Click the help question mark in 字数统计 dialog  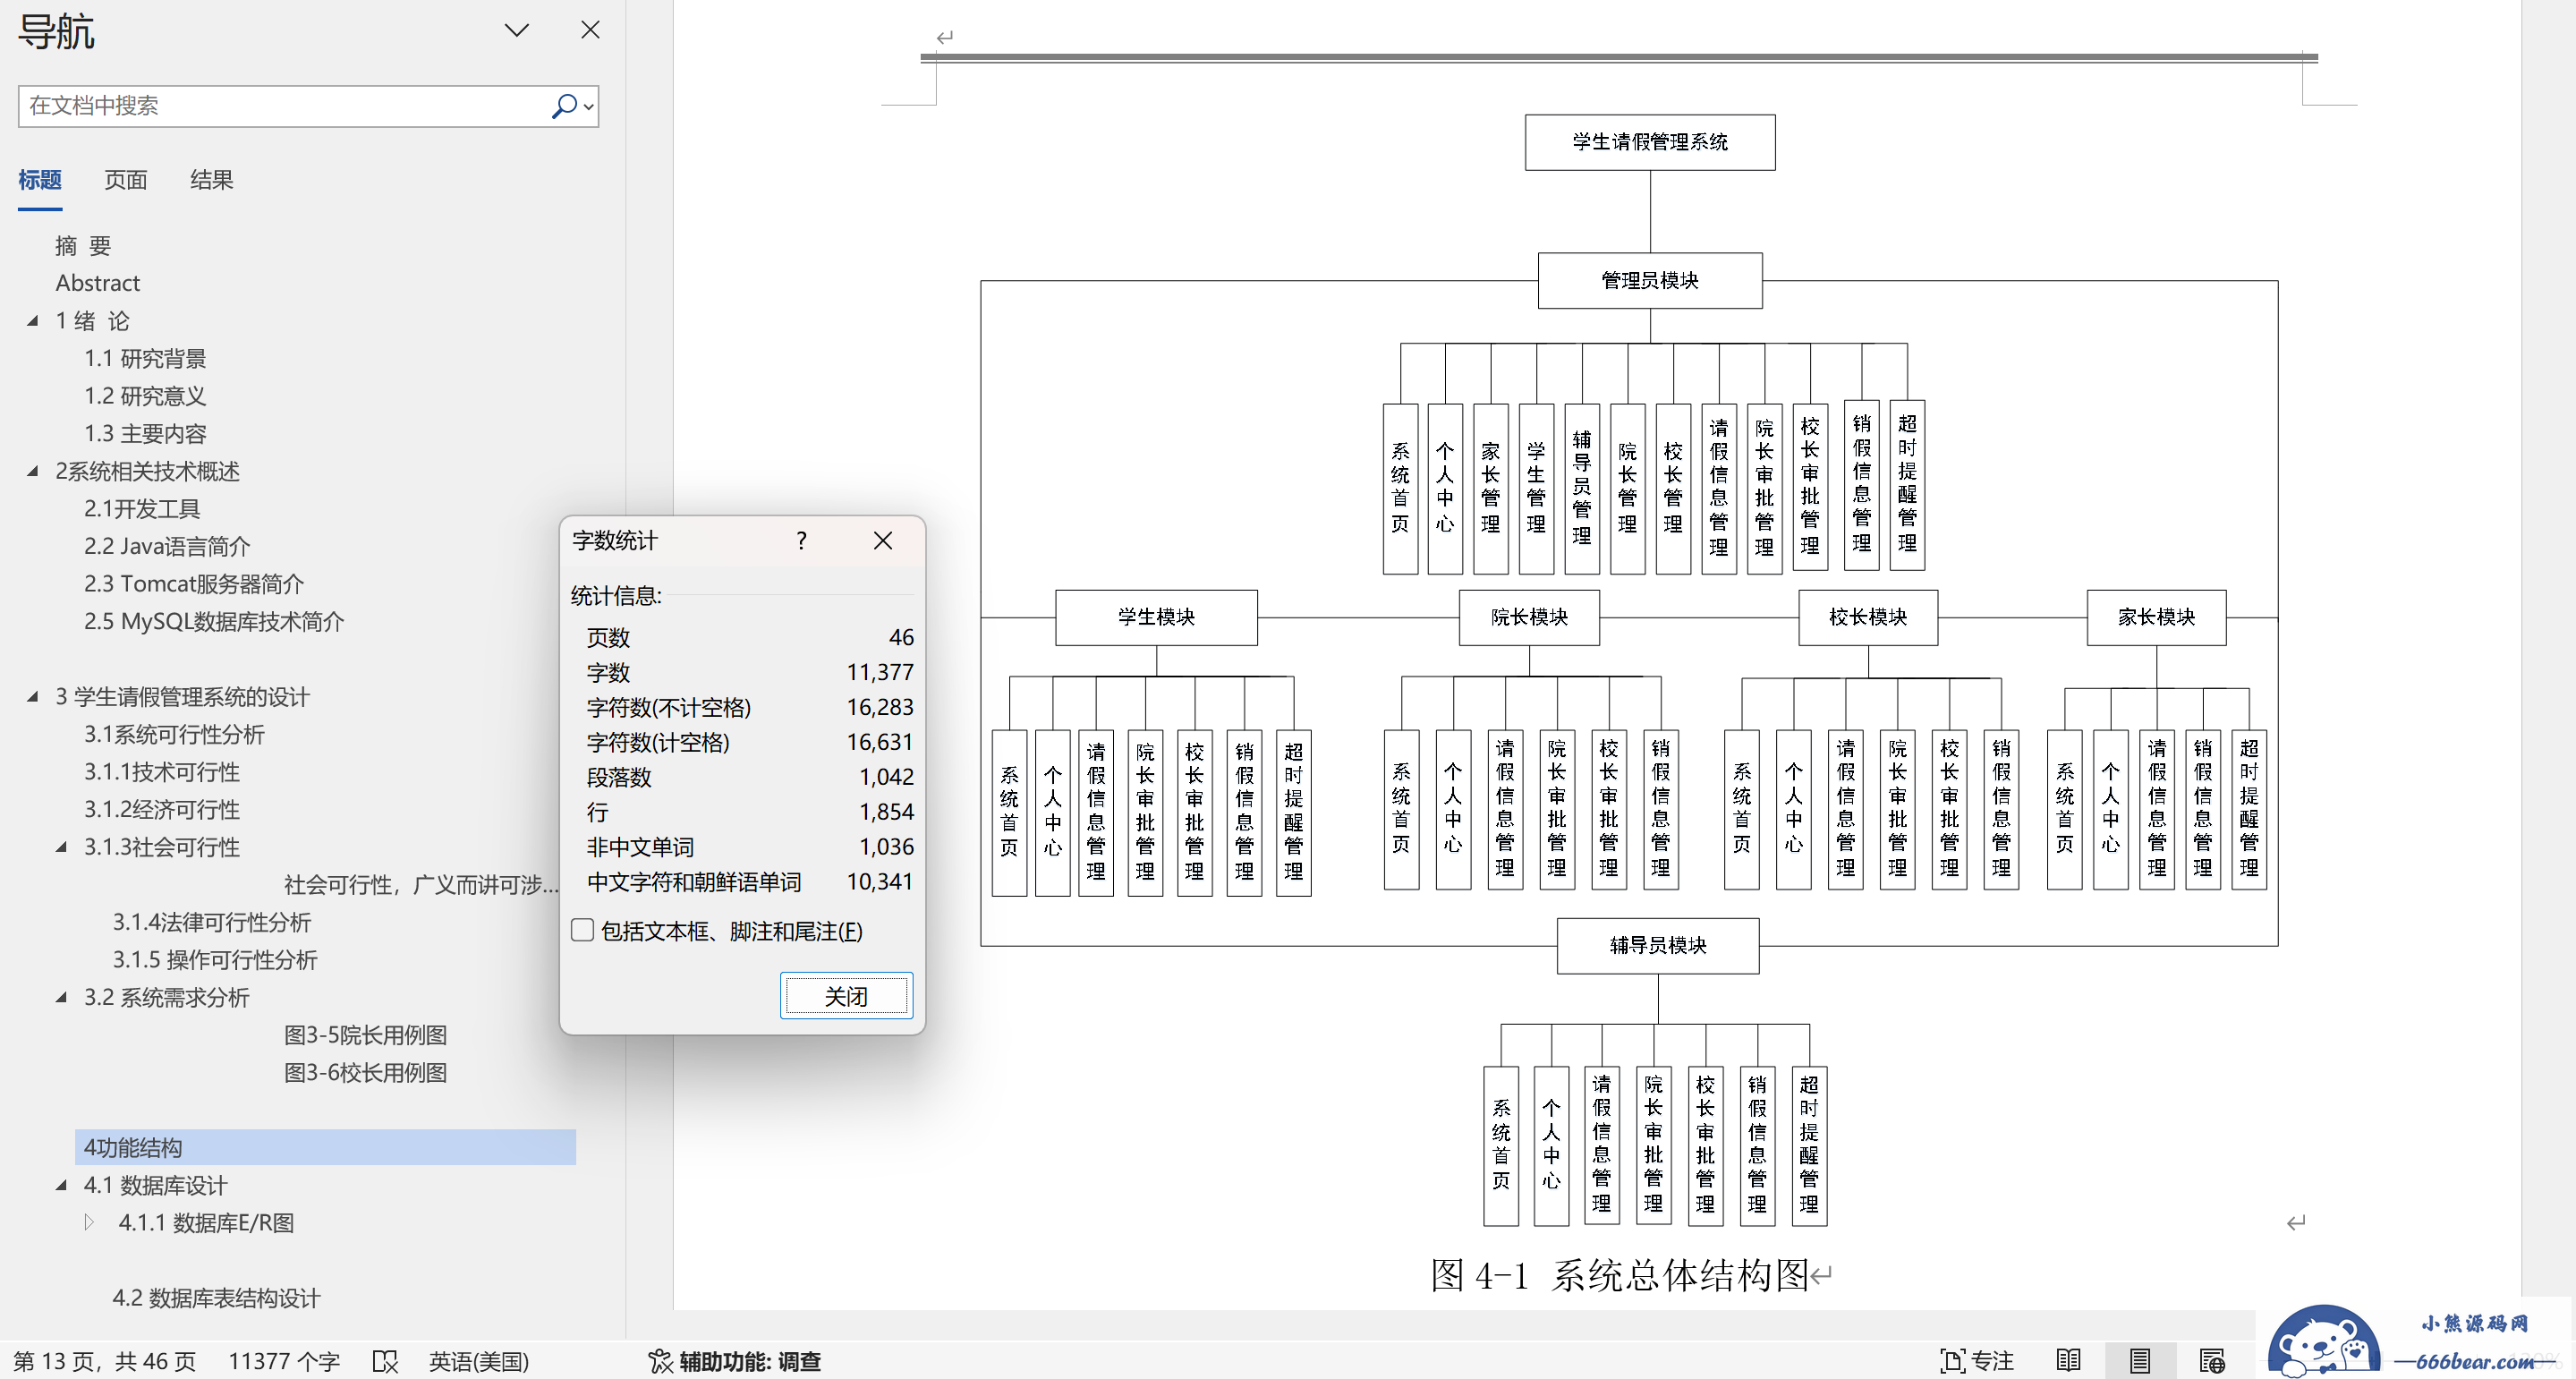[x=801, y=541]
